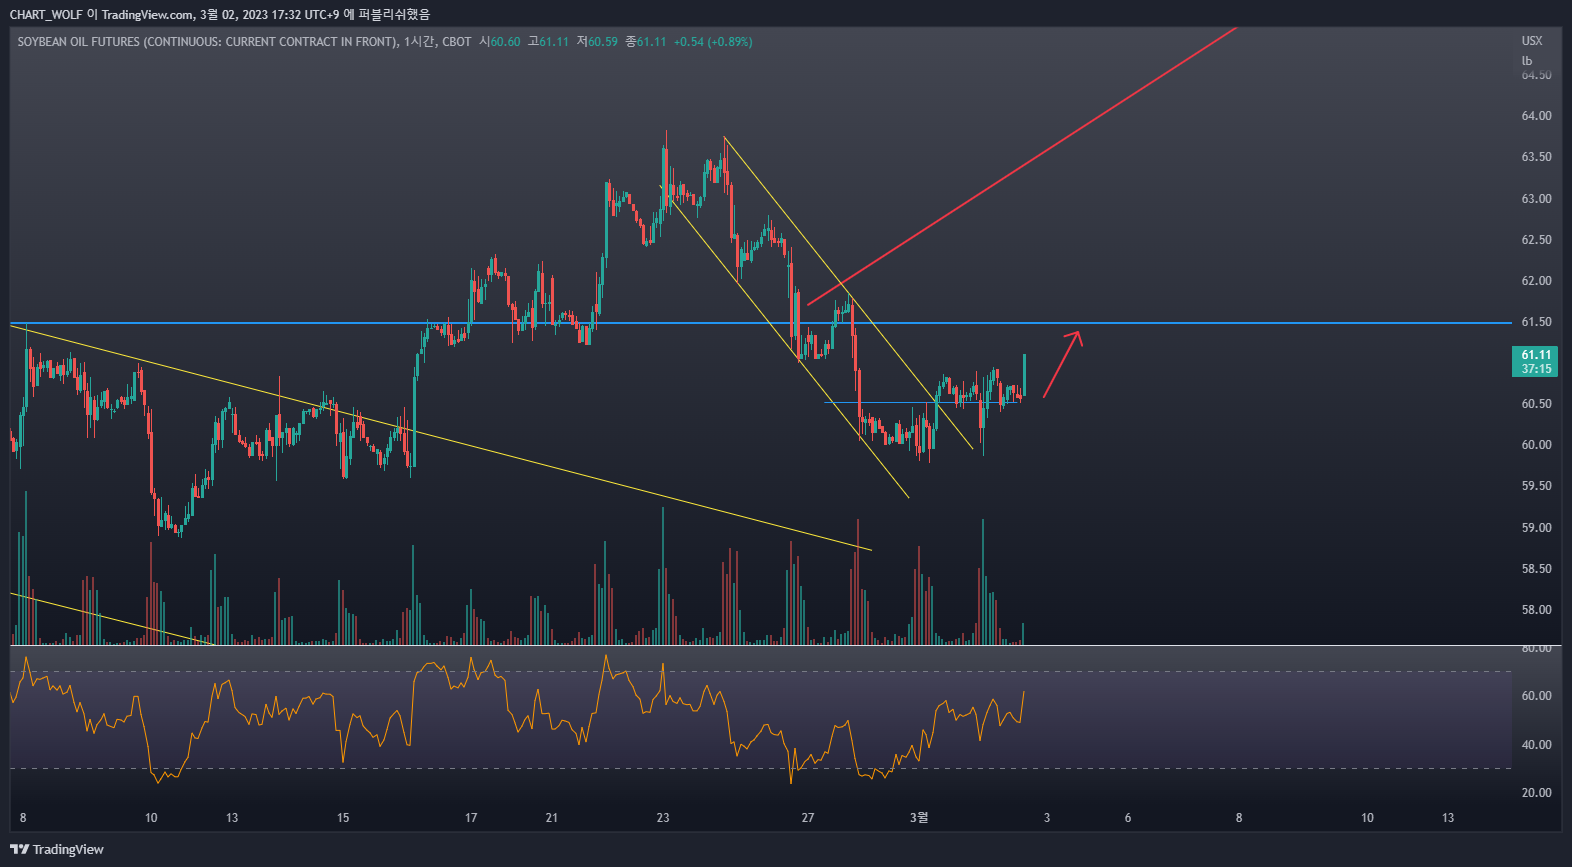This screenshot has width=1572, height=867.
Task: Select the SOYBEAN OIL FUTURES symbol title
Action: coord(208,42)
